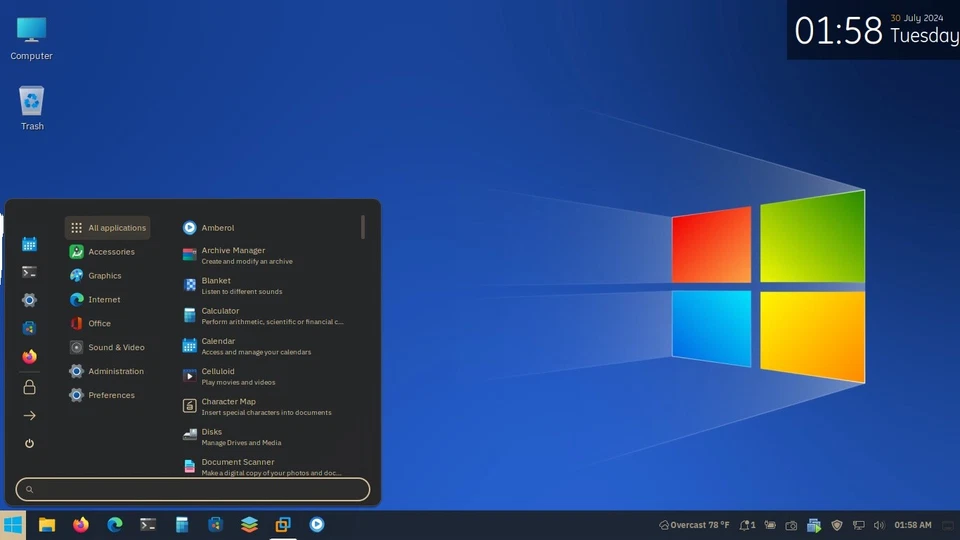Click the power button in menu sidebar
The width and height of the screenshot is (960, 540).
[29, 443]
